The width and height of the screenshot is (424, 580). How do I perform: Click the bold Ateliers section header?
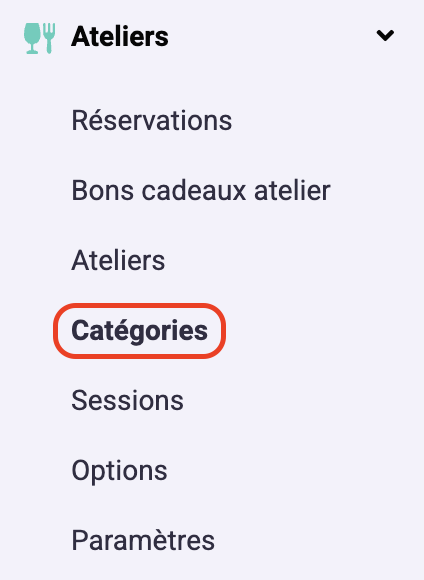pyautogui.click(x=120, y=37)
